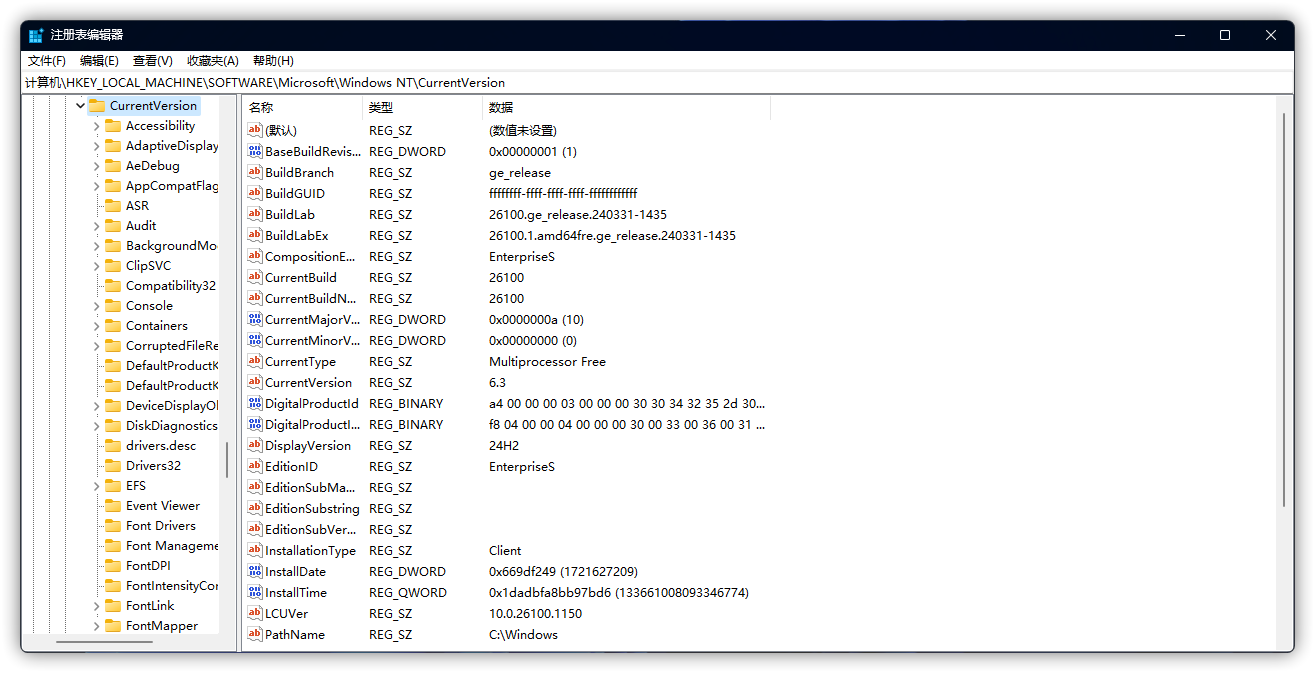Click the BaseBuildRevis... DWORD value icon

click(254, 151)
